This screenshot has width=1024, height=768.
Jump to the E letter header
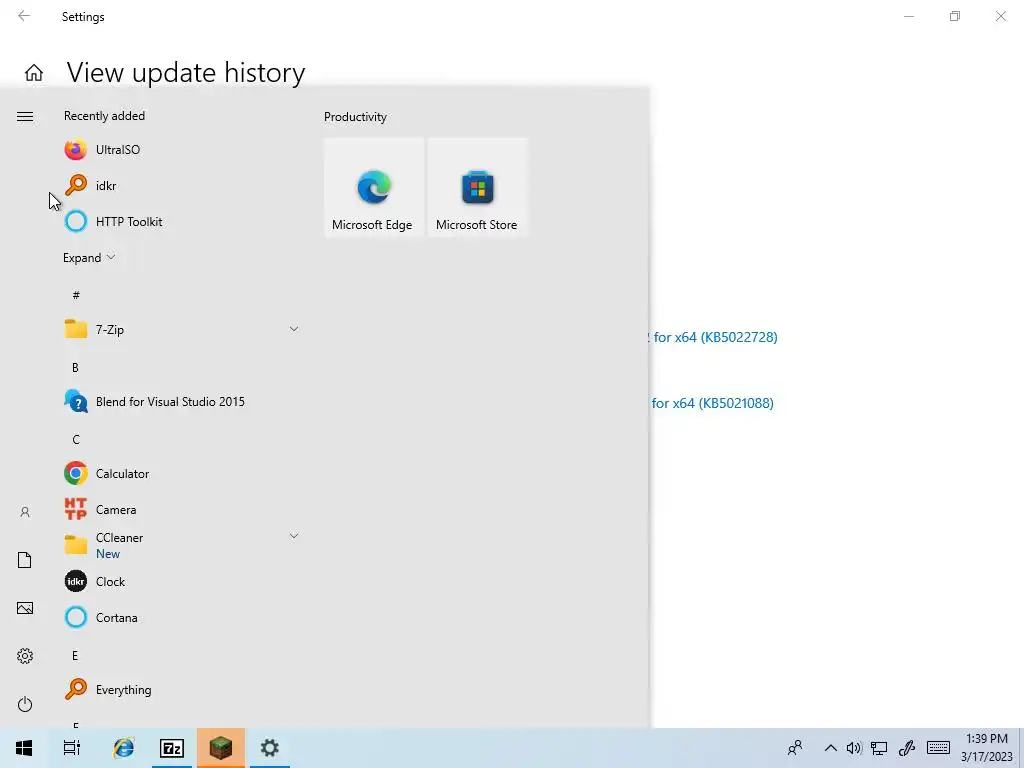75,656
